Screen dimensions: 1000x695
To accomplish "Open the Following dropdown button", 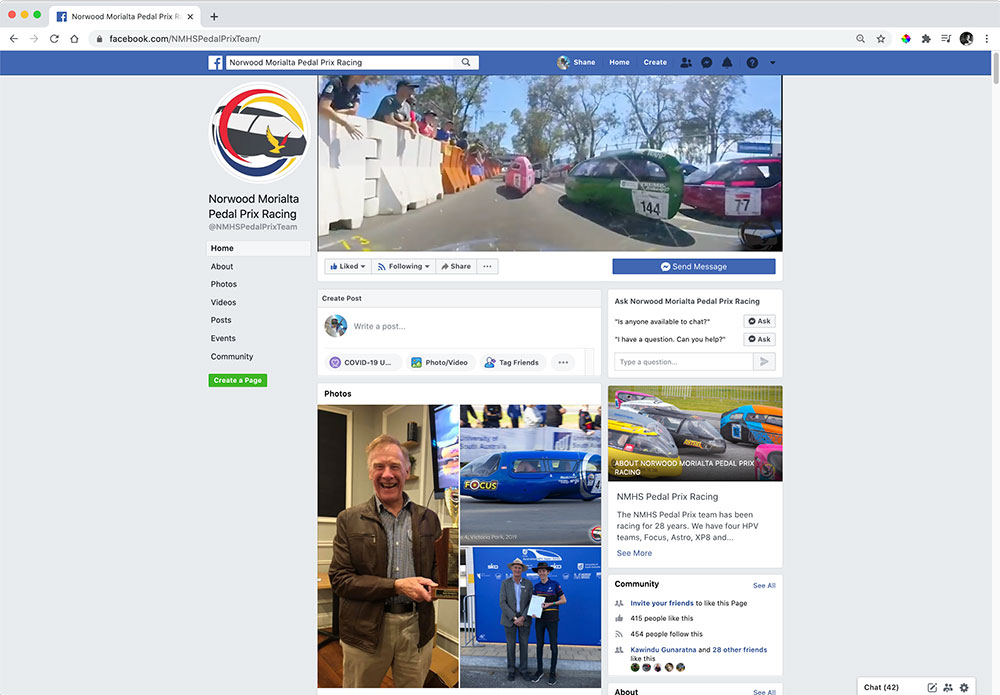I will pos(403,267).
